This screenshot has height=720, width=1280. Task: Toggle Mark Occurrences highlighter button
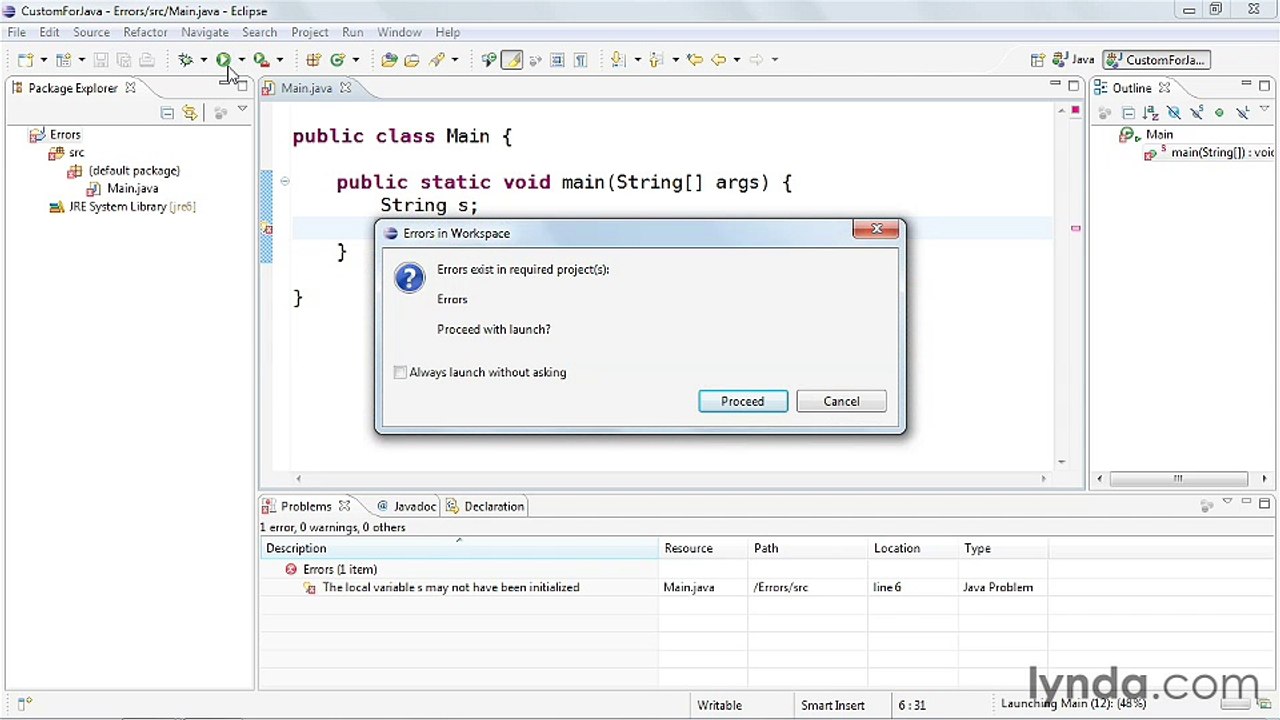coord(512,60)
